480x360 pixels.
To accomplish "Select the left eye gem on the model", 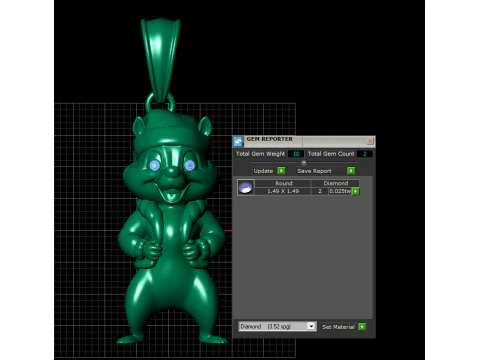I will pos(155,165).
